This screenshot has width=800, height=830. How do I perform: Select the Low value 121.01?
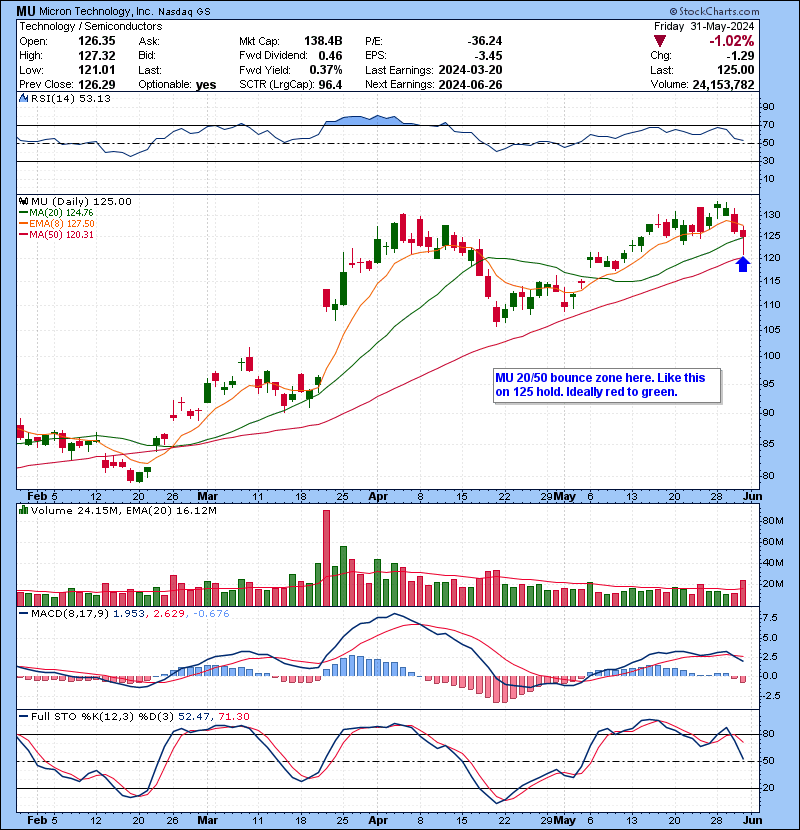tap(97, 70)
